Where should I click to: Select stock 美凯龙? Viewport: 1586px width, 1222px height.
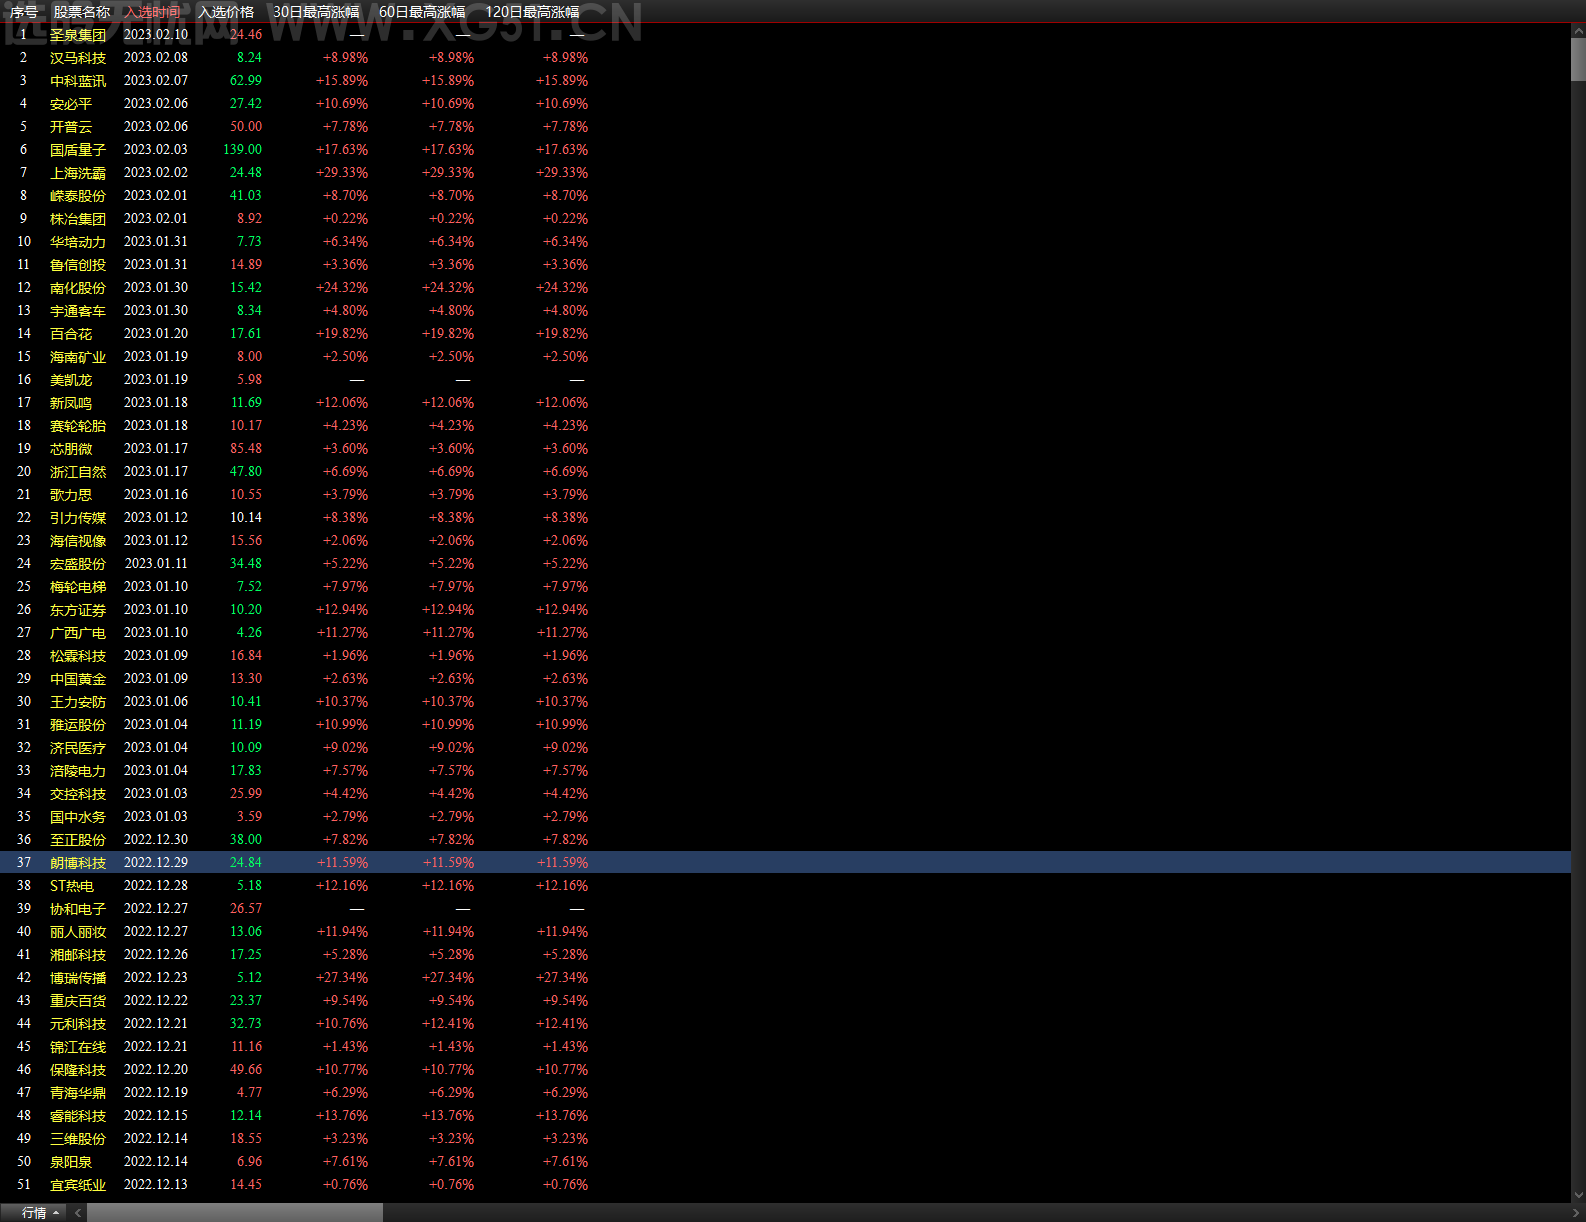click(x=71, y=380)
